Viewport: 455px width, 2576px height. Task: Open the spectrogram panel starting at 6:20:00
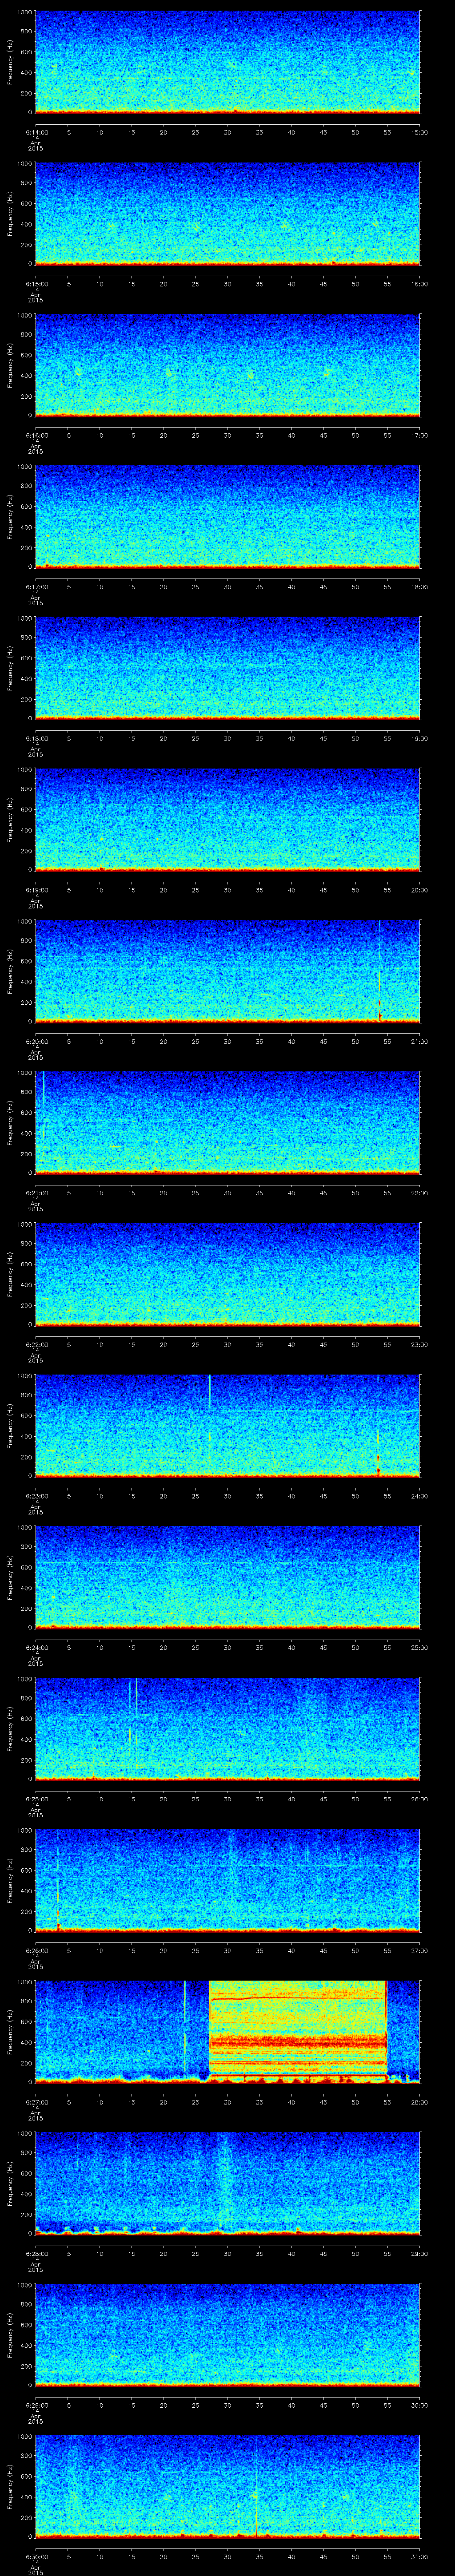point(228,971)
